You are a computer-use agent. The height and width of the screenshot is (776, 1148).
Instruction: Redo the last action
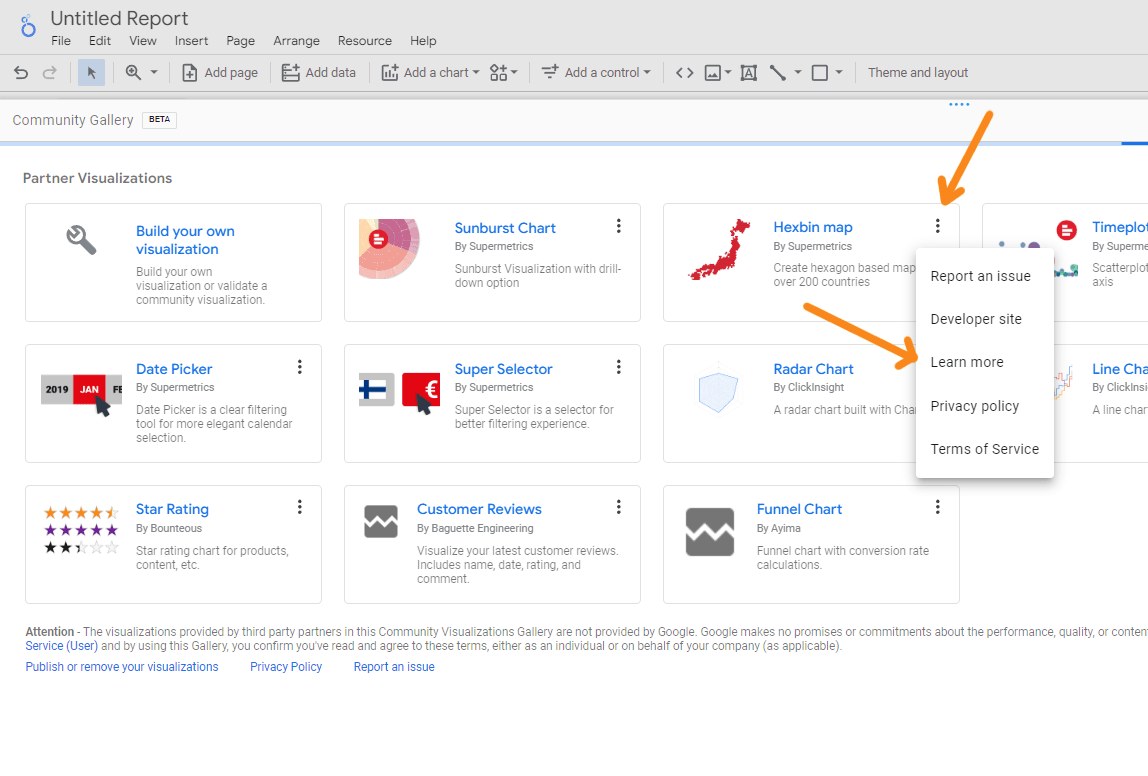(x=50, y=72)
